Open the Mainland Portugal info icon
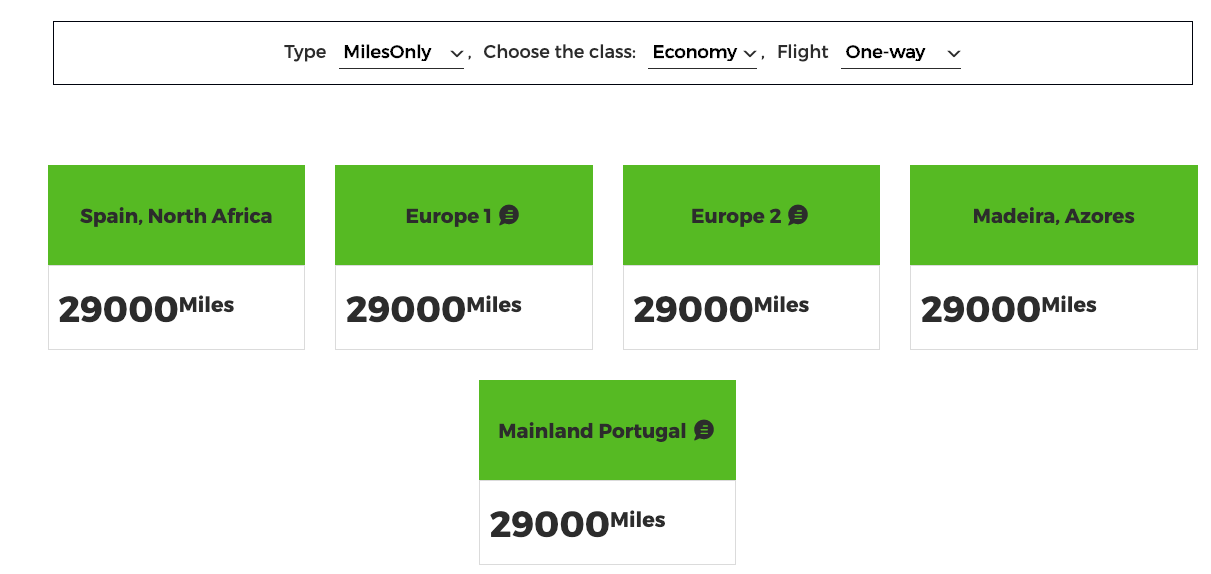The width and height of the screenshot is (1211, 574). coord(704,430)
